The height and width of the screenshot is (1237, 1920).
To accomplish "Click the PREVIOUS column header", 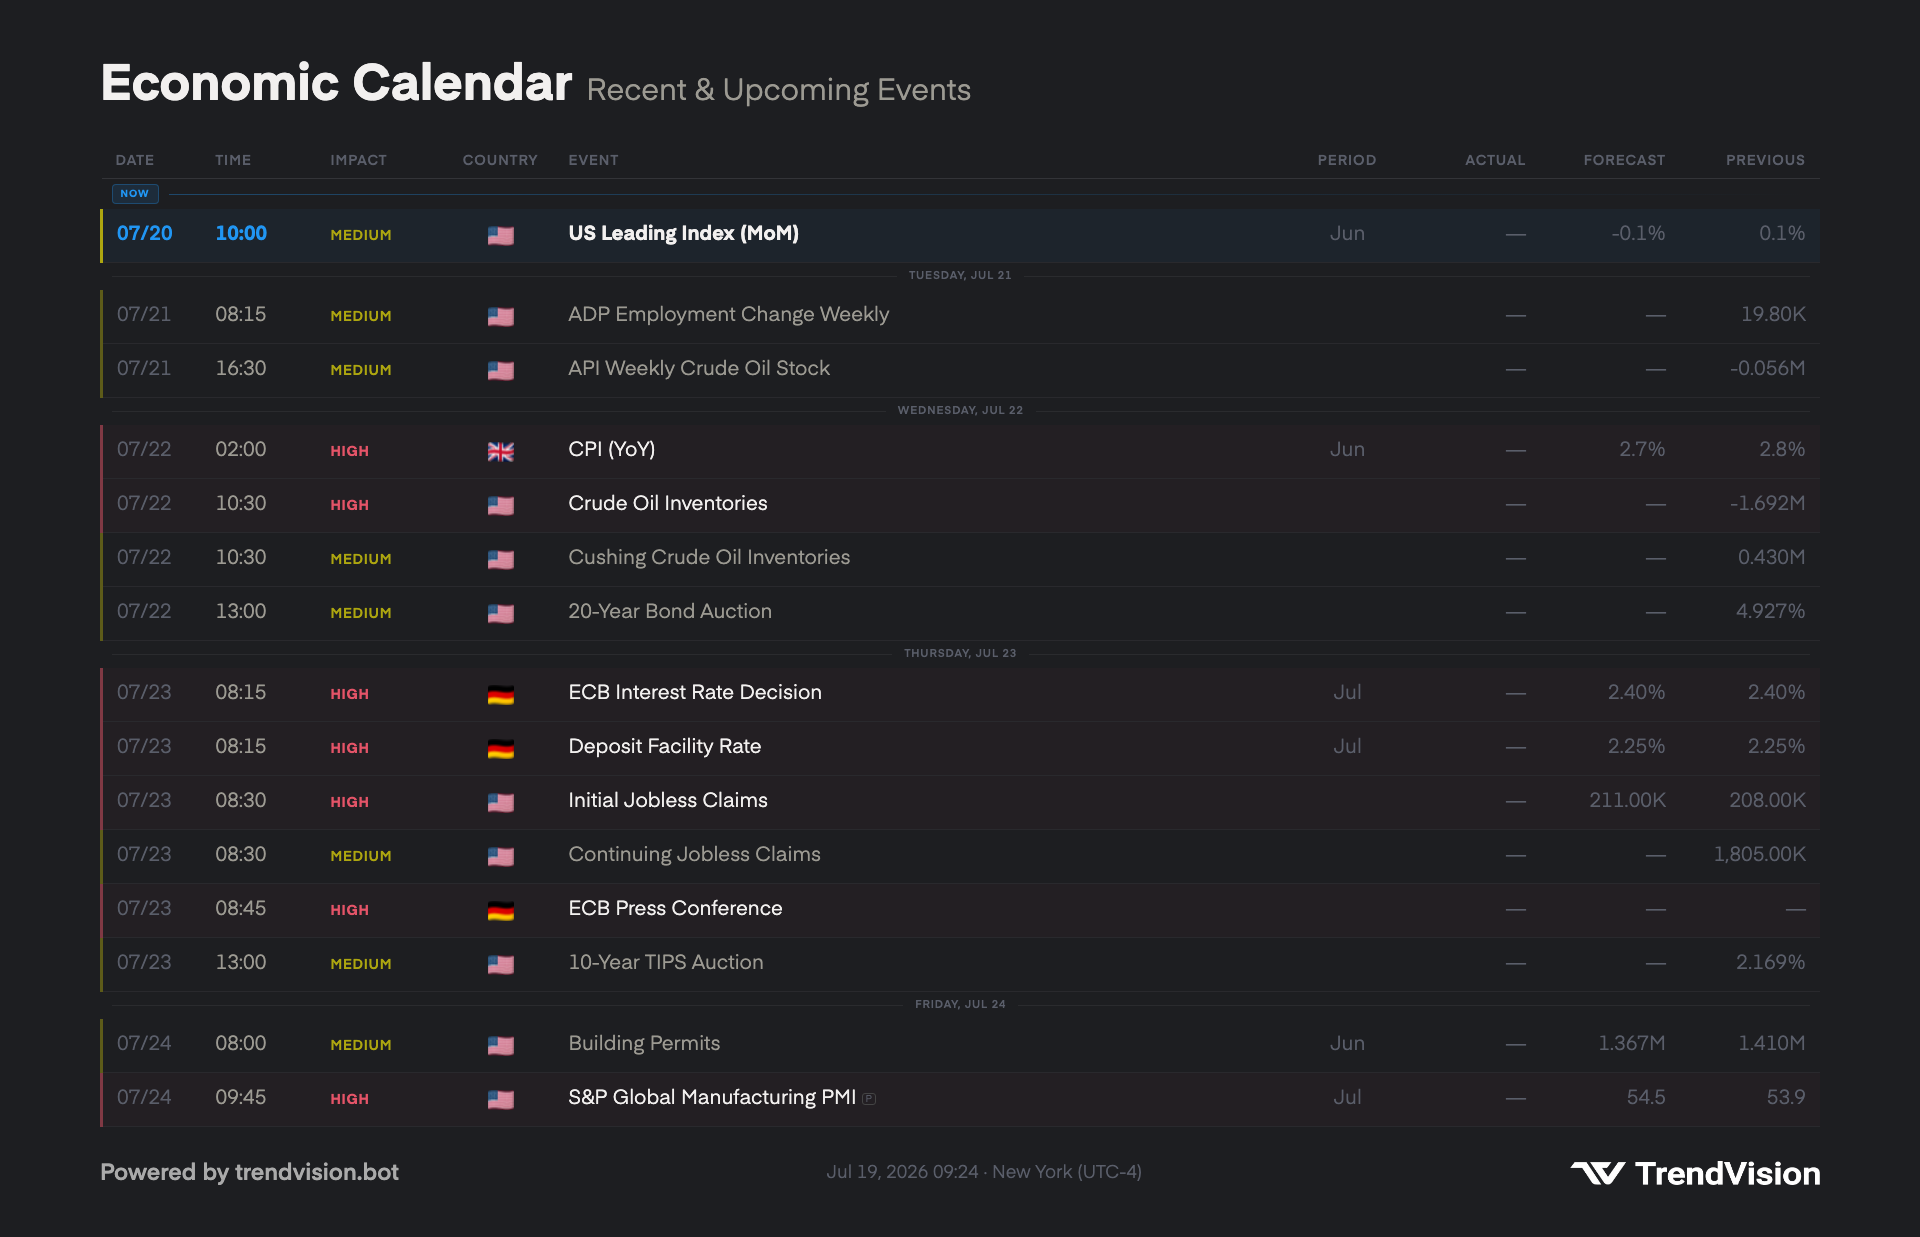I will click(1765, 160).
